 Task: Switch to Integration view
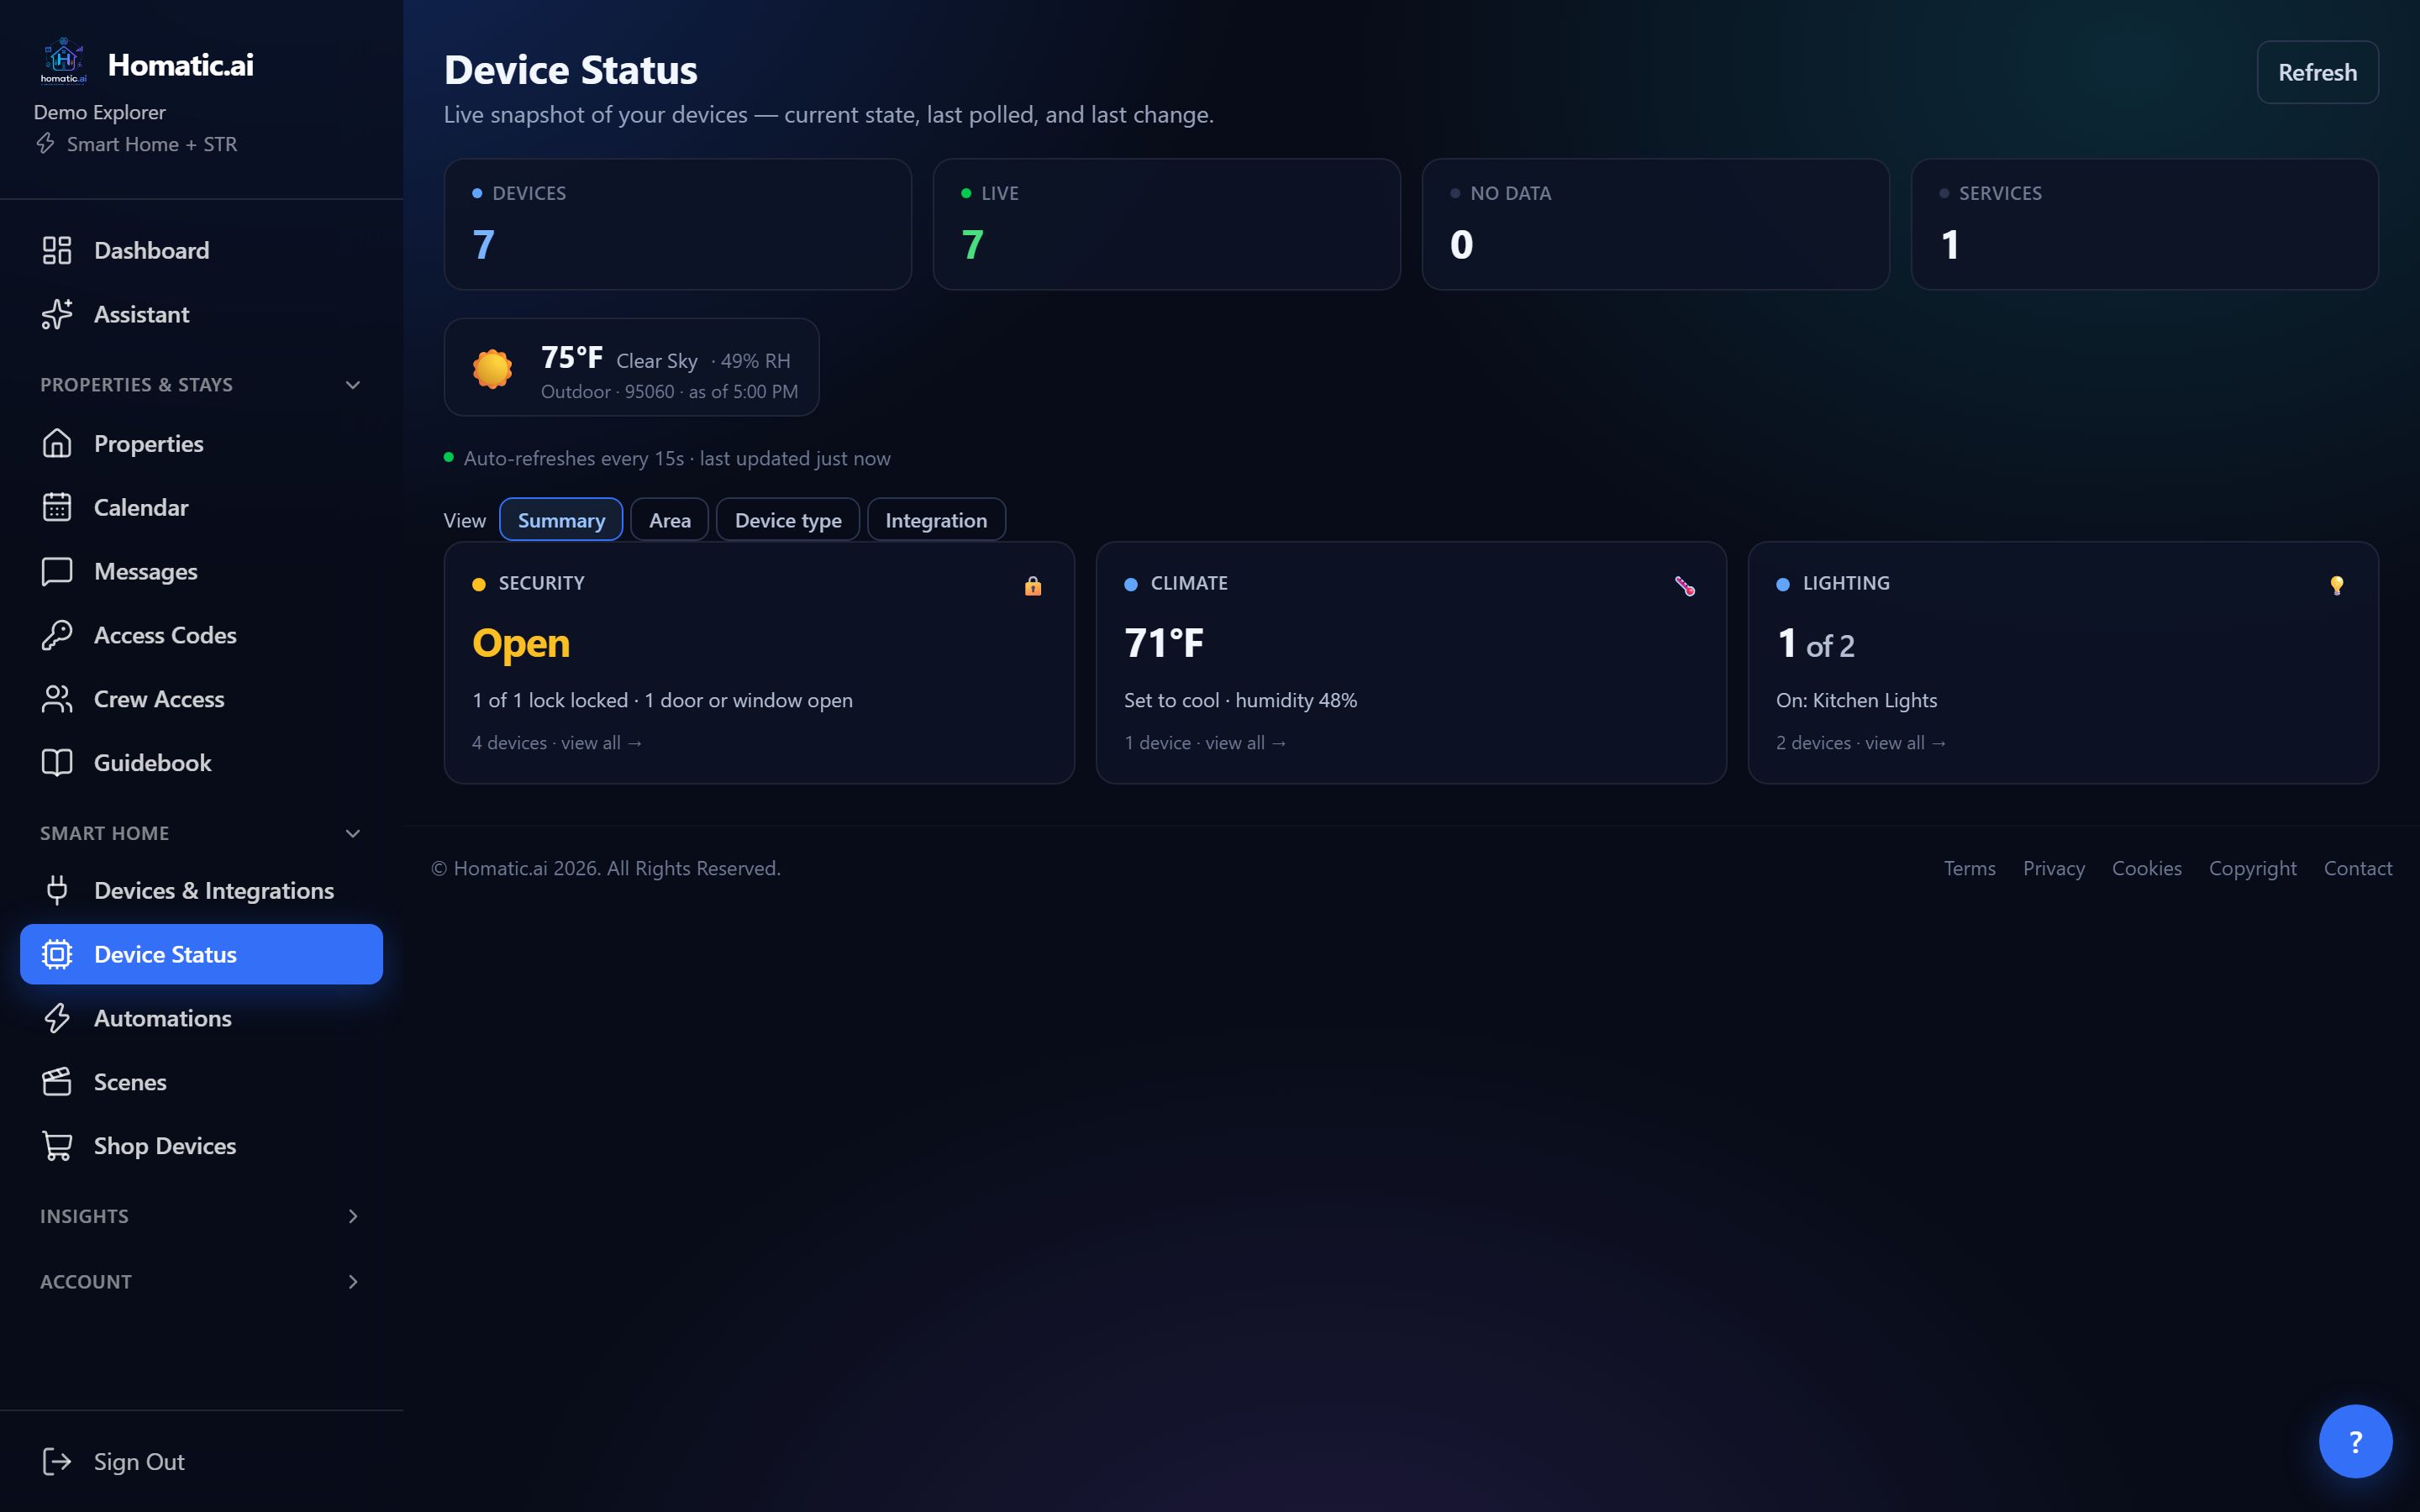point(936,520)
